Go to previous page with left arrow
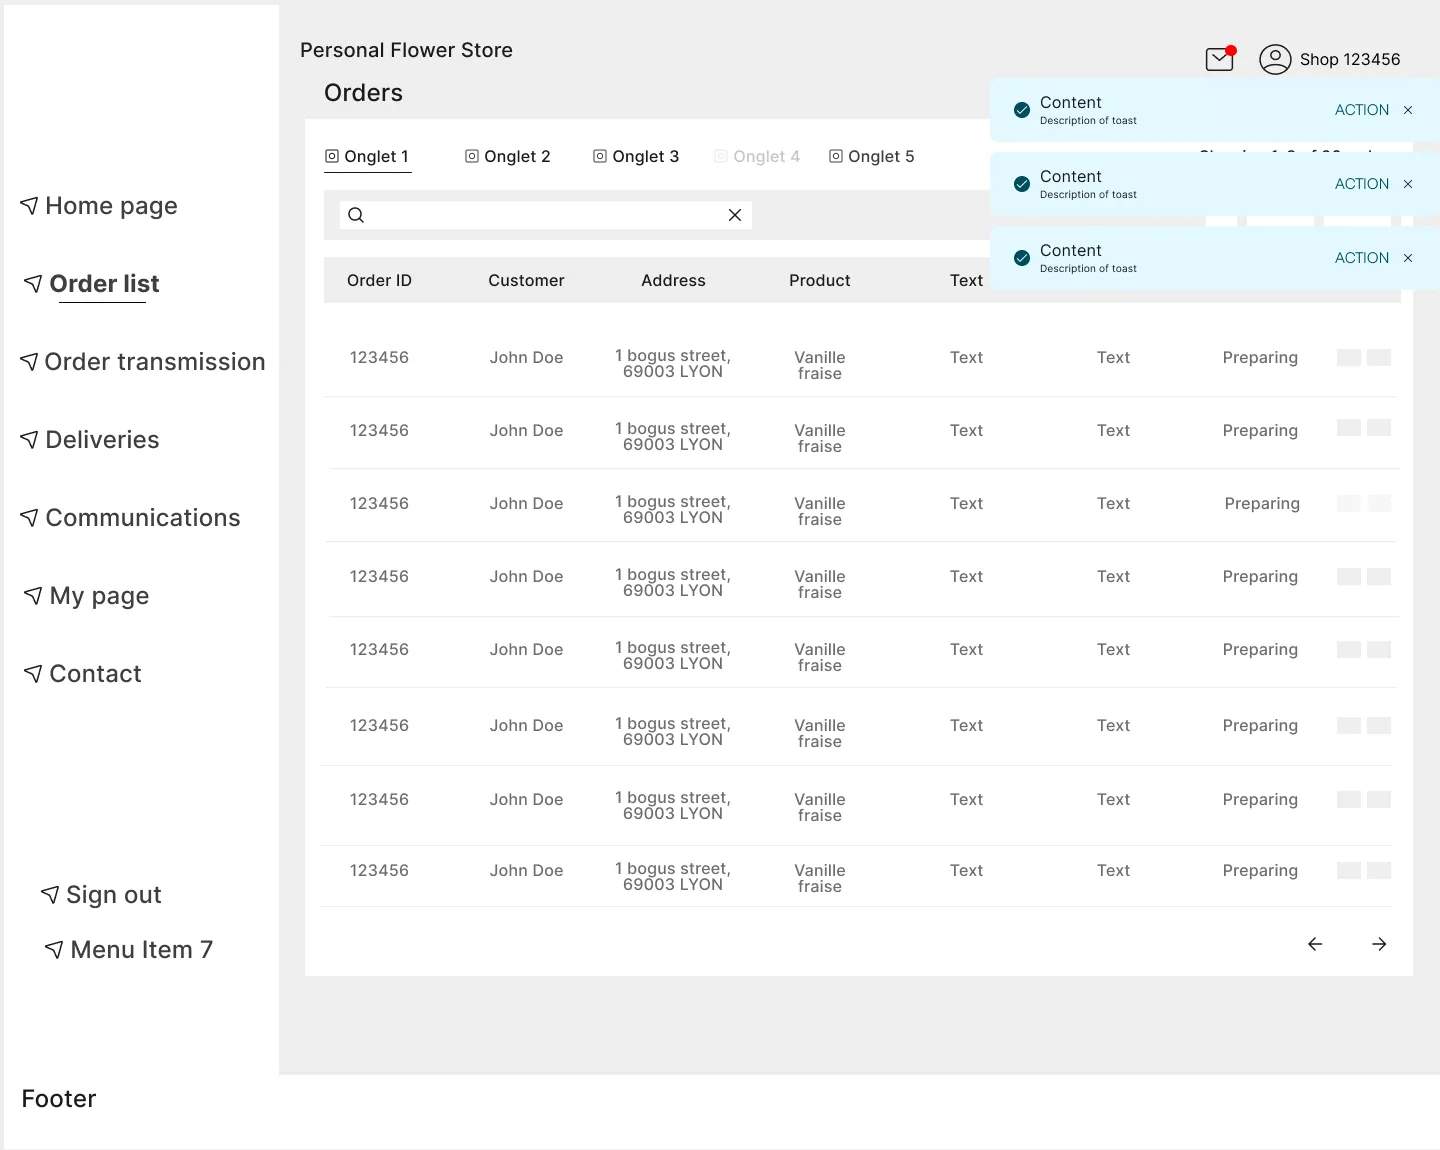1440x1150 pixels. pos(1315,944)
